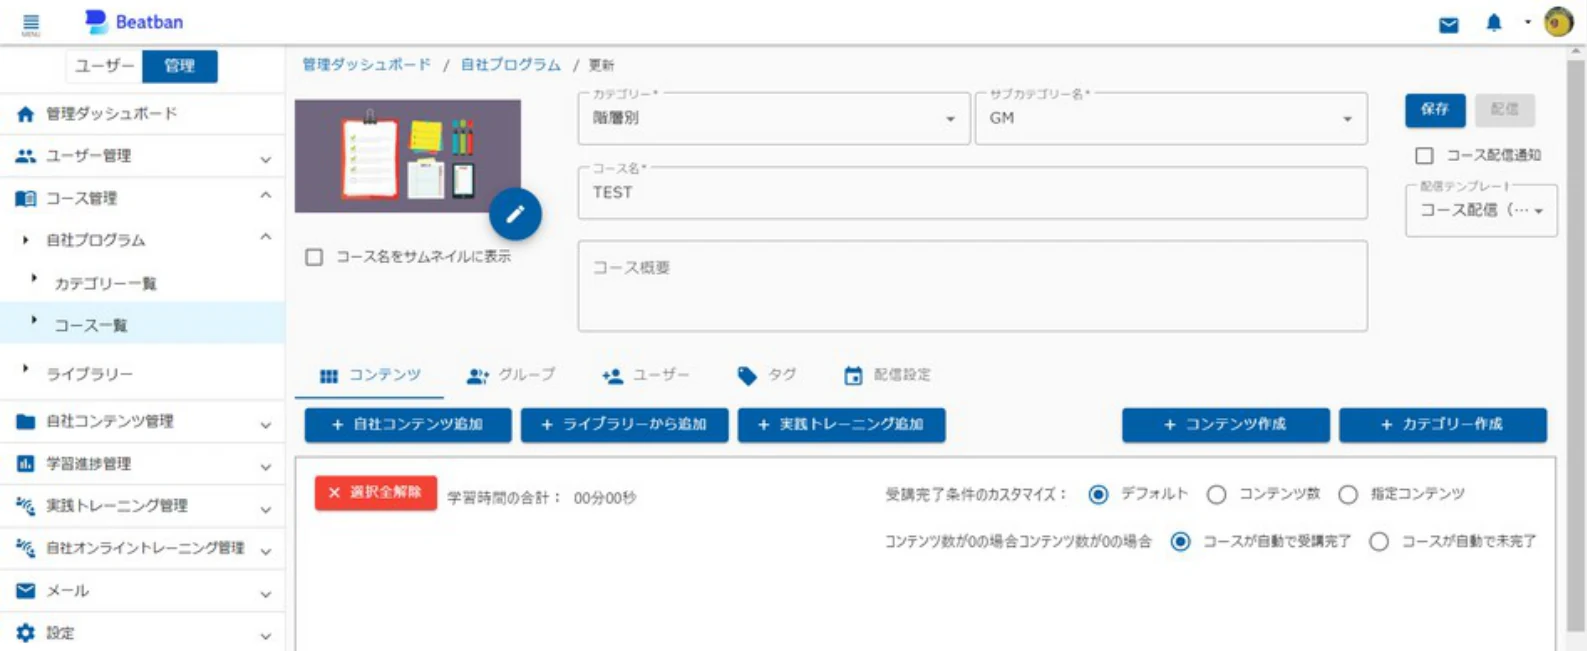Image resolution: width=1587 pixels, height=651 pixels.
Task: Switch to the コンテンツ tab
Action: pos(372,376)
